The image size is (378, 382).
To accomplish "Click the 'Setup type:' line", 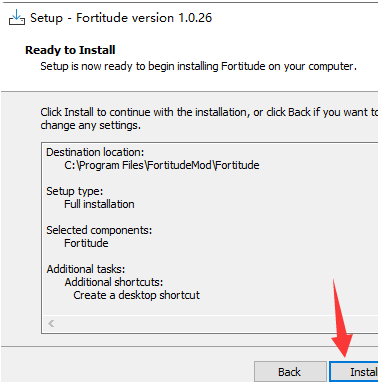I will [75, 191].
